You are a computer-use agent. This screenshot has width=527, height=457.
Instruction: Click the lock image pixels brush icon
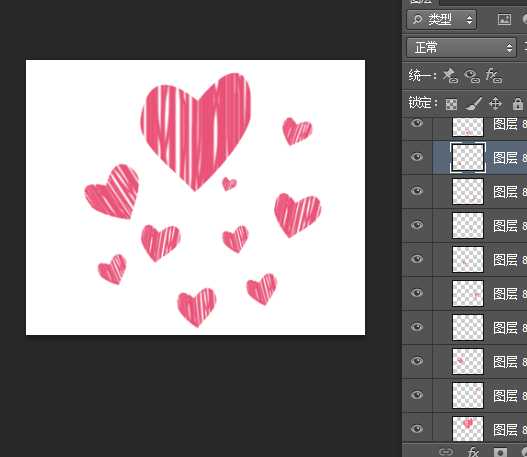[473, 104]
